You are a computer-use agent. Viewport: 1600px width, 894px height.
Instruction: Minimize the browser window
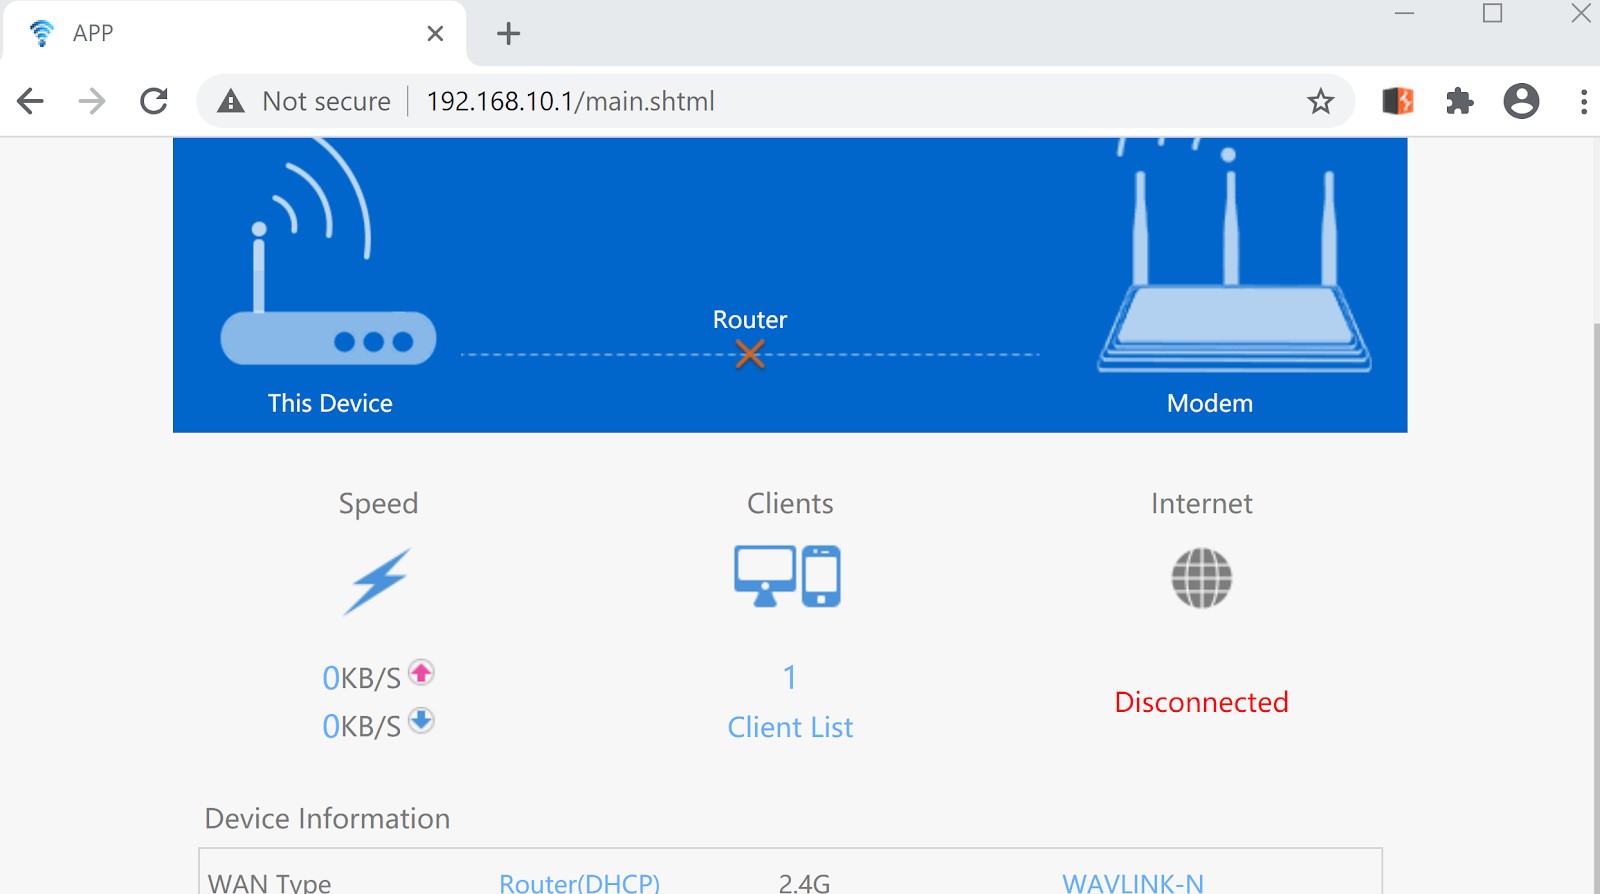coord(1404,14)
